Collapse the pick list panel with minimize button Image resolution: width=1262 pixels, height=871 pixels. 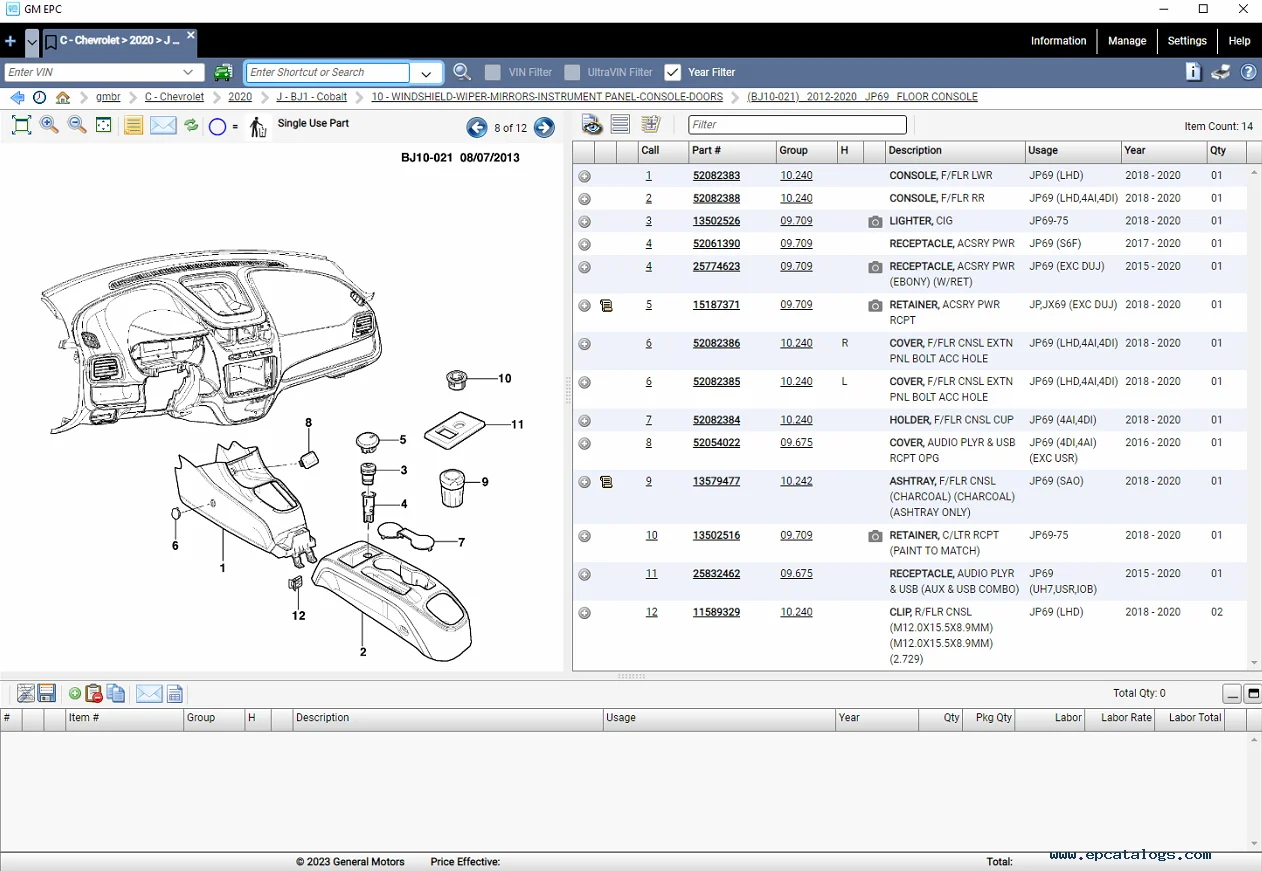click(x=1232, y=694)
